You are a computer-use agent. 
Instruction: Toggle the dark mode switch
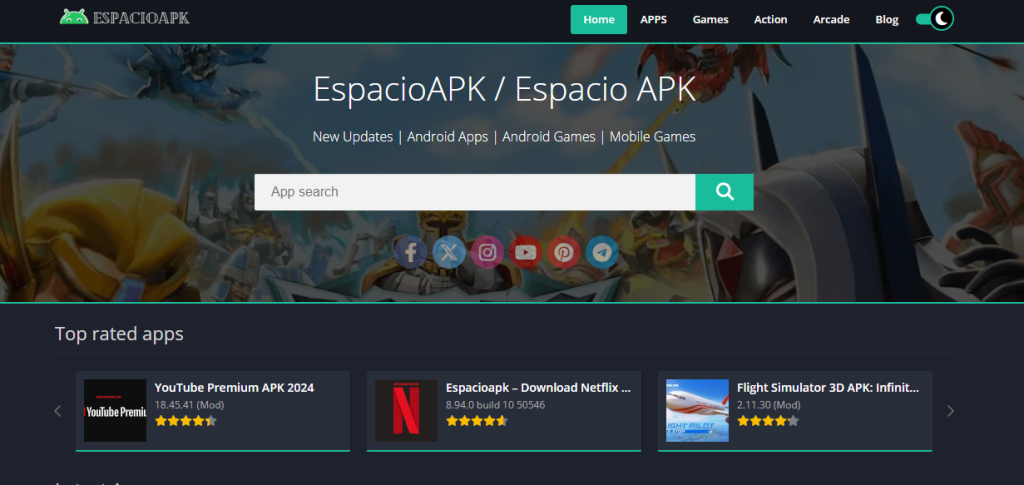[935, 19]
